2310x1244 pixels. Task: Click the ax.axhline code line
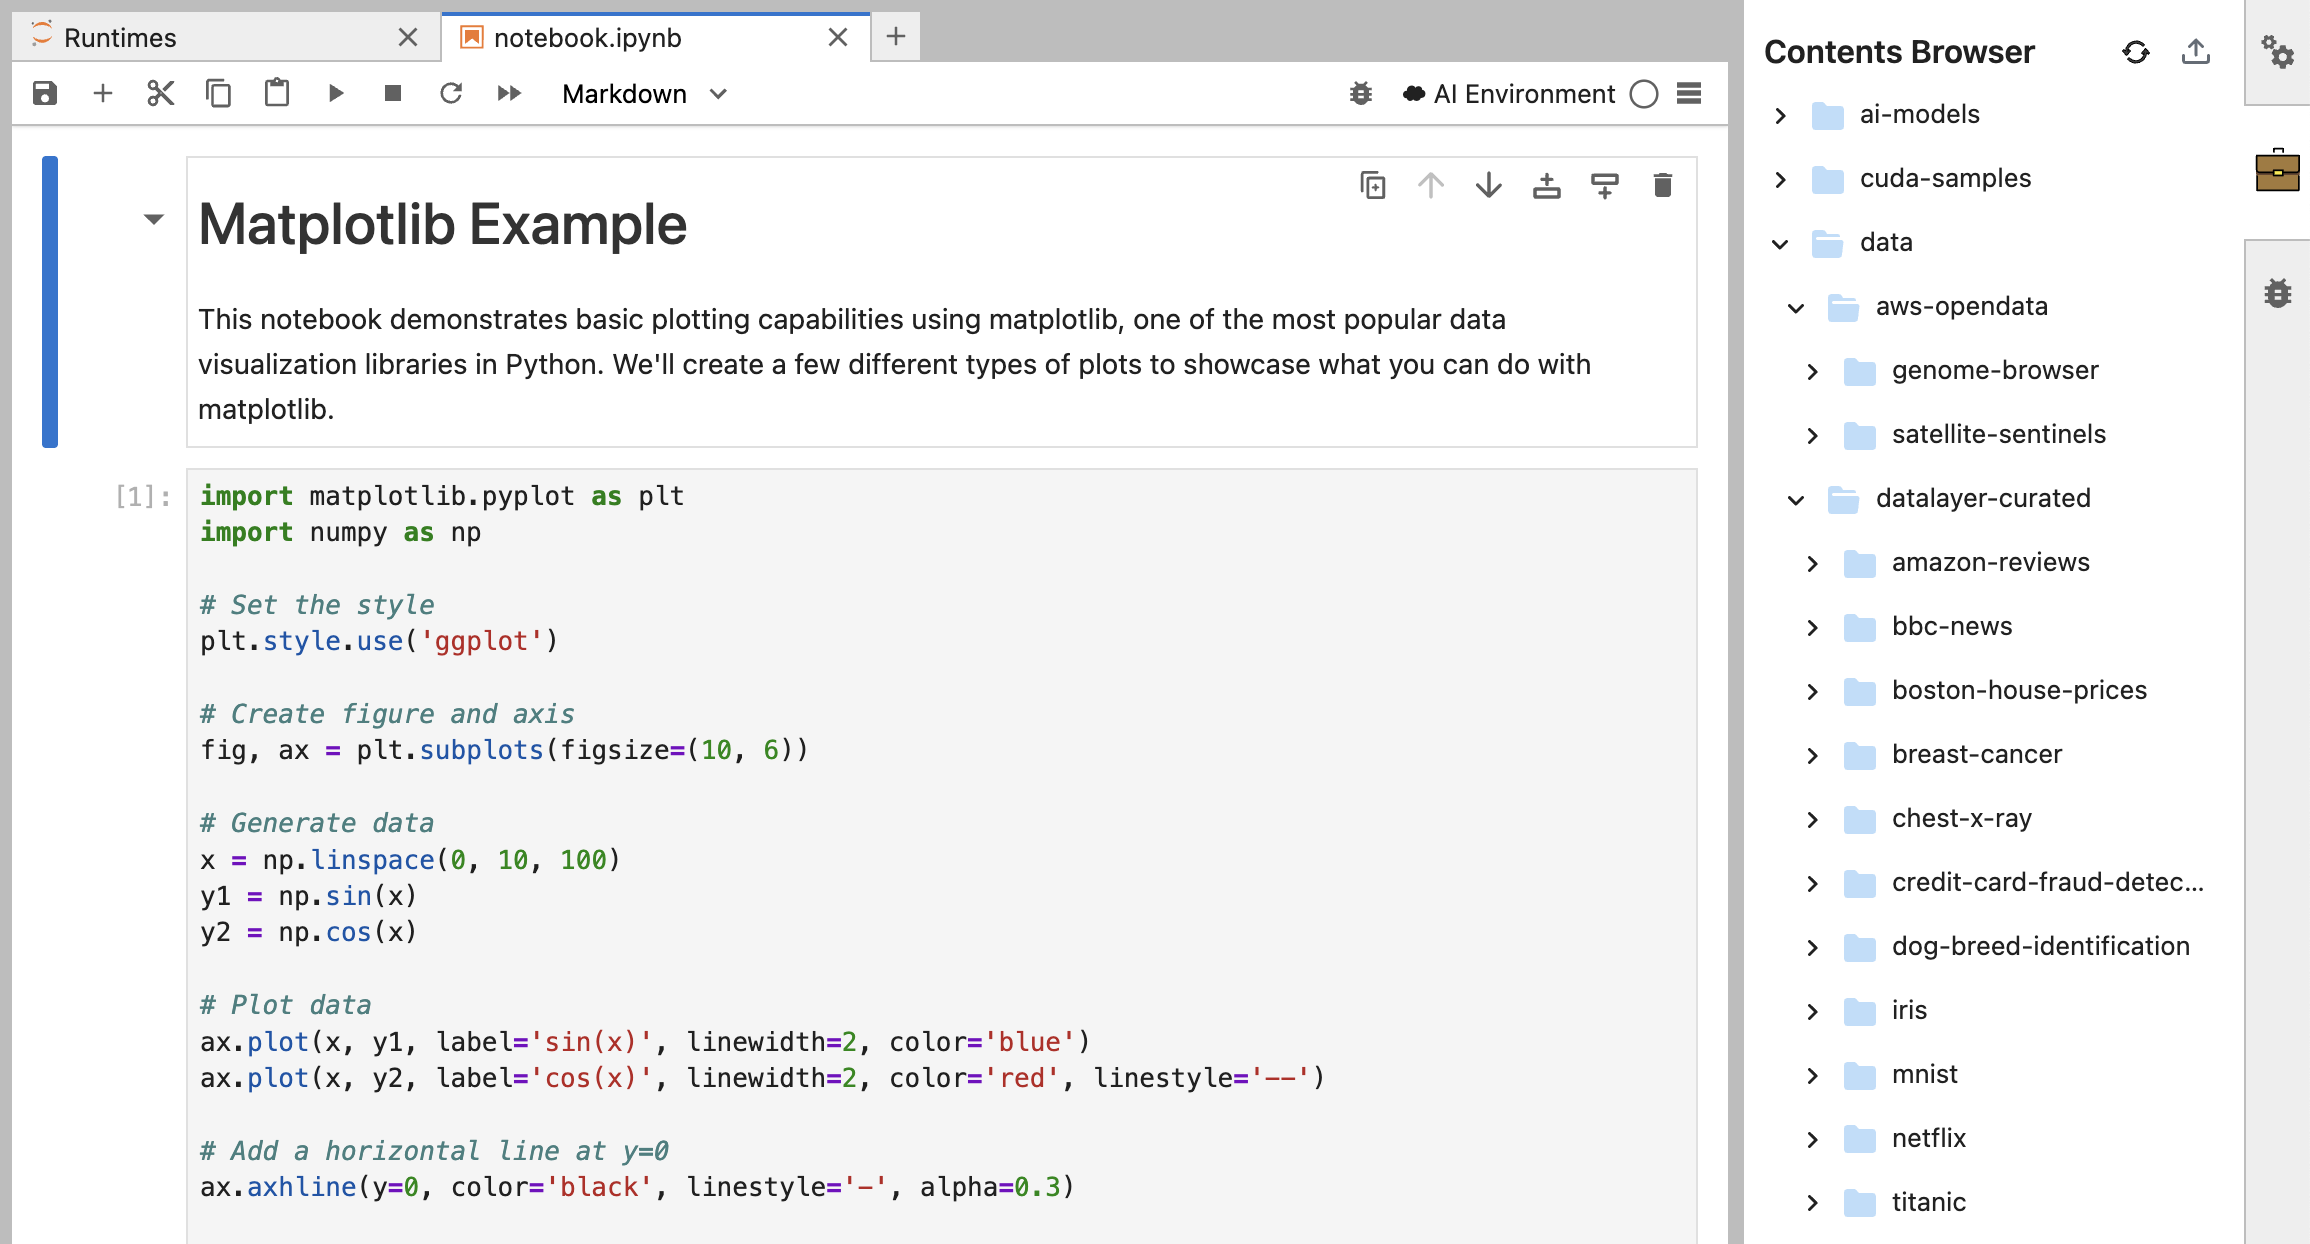pos(637,1187)
